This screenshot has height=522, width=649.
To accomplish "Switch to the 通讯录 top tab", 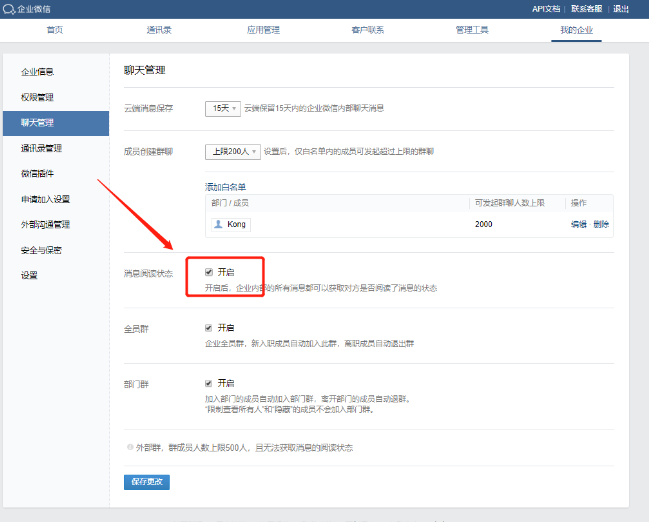I will tap(159, 30).
